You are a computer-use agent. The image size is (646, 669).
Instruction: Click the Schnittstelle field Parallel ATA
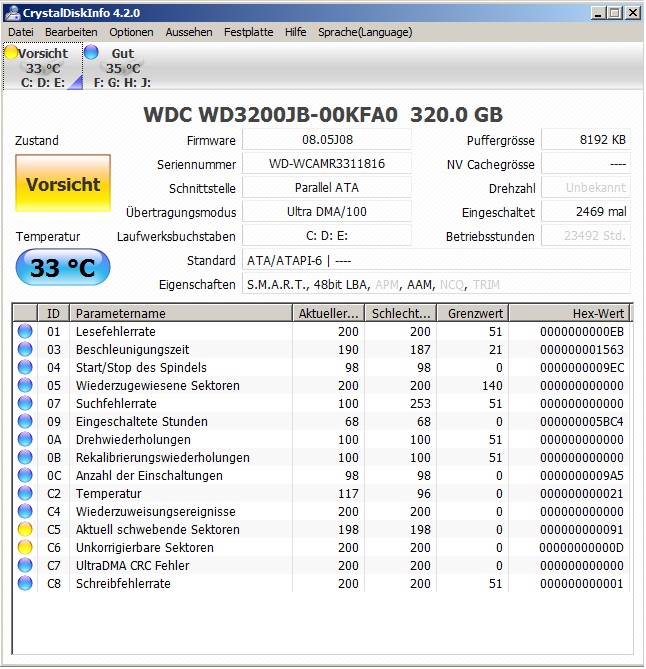click(x=327, y=187)
